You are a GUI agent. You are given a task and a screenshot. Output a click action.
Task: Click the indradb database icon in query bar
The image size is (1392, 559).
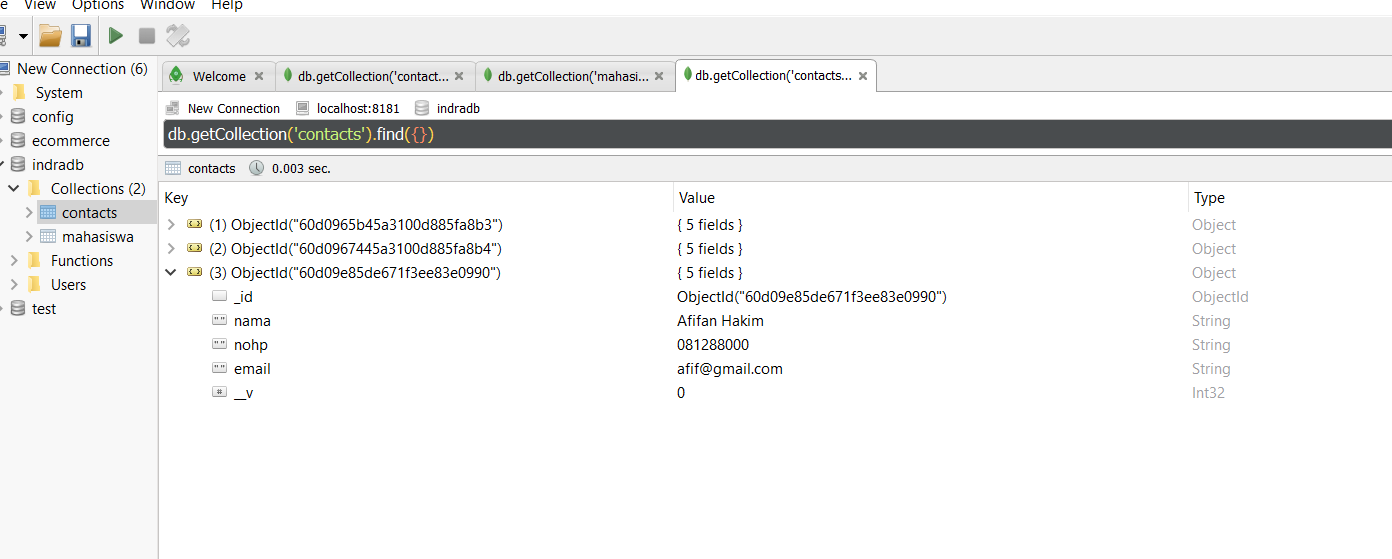(422, 108)
